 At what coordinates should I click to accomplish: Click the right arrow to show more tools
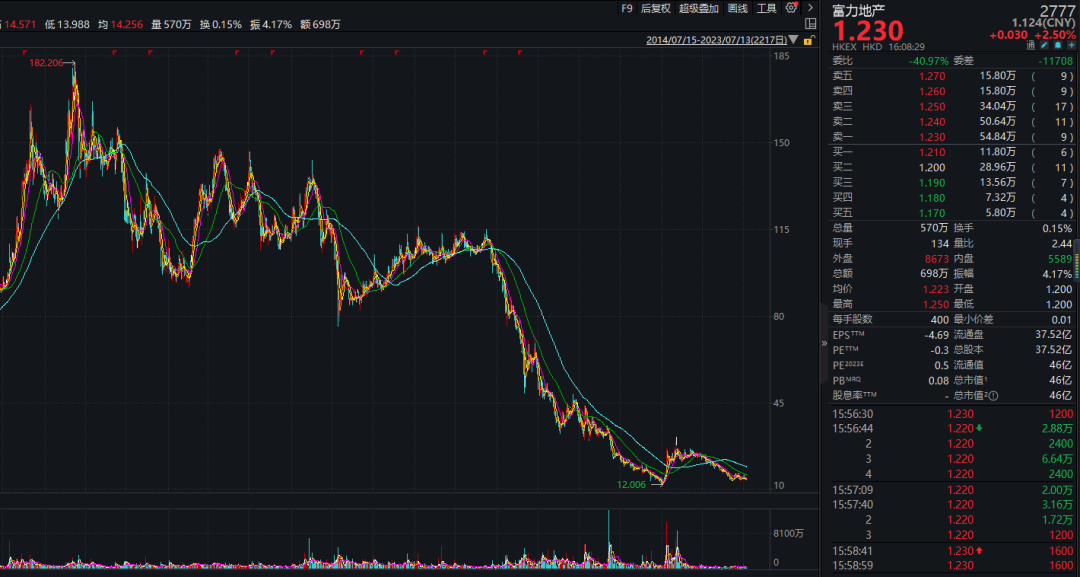(810, 8)
